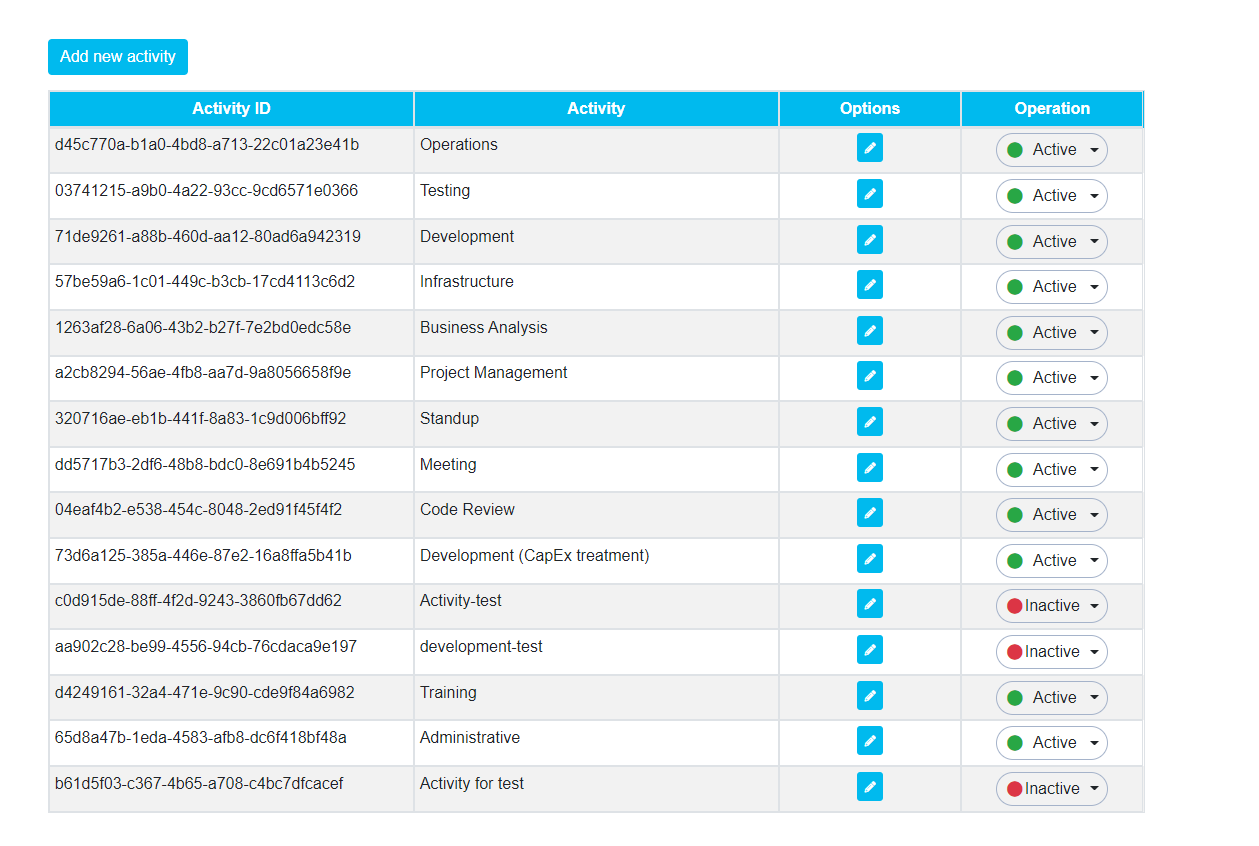Image resolution: width=1259 pixels, height=846 pixels.
Task: Select ID 1263af28-6a06-43b2-b27f-7e2bd0edc58e
Action: tap(203, 328)
